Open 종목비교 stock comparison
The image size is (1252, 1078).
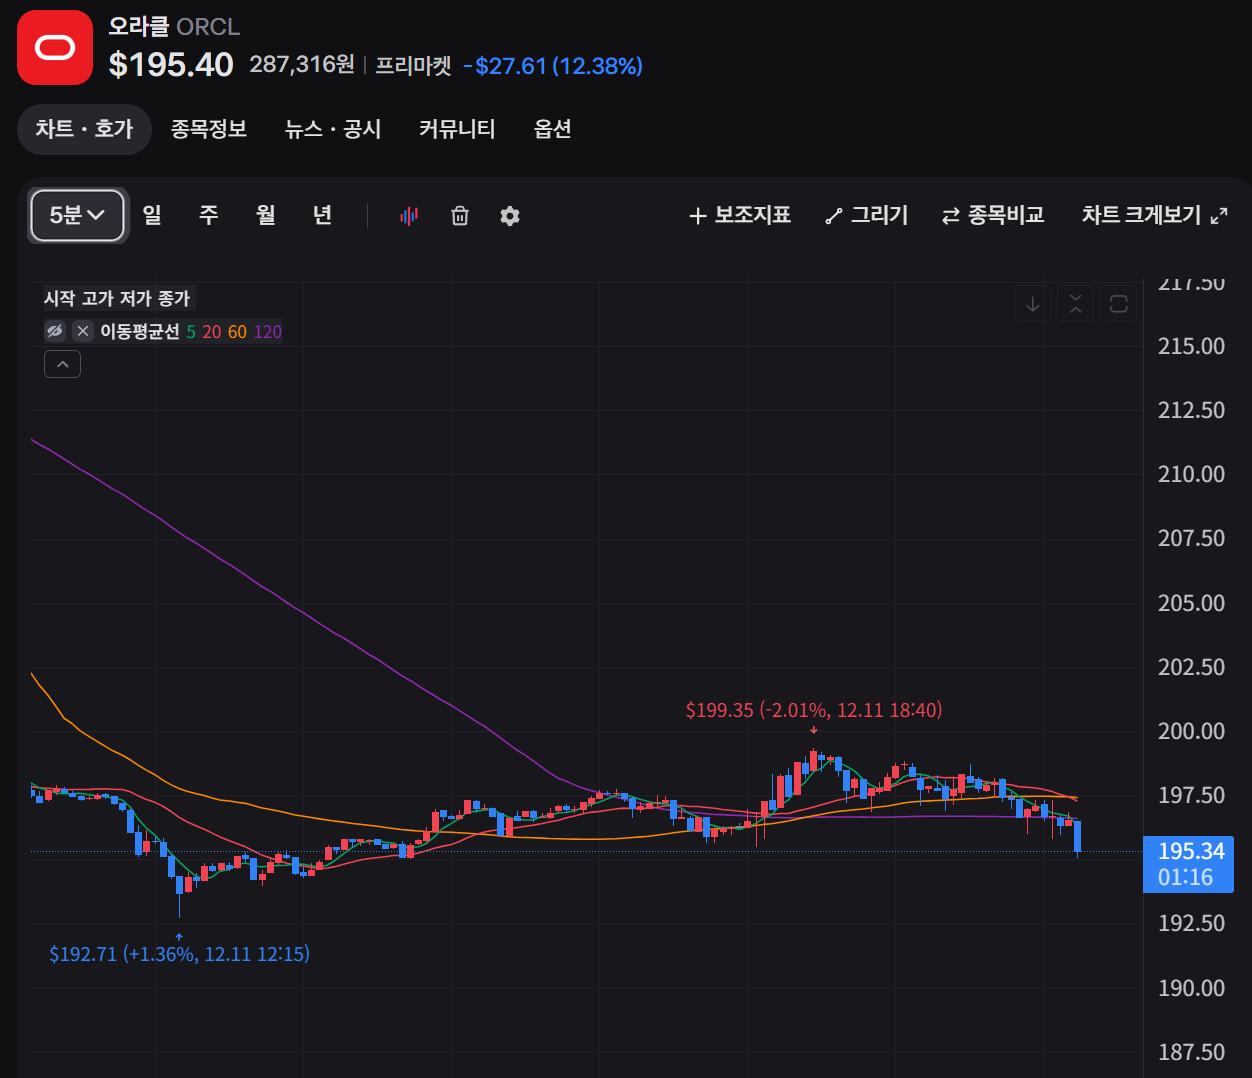click(x=993, y=215)
